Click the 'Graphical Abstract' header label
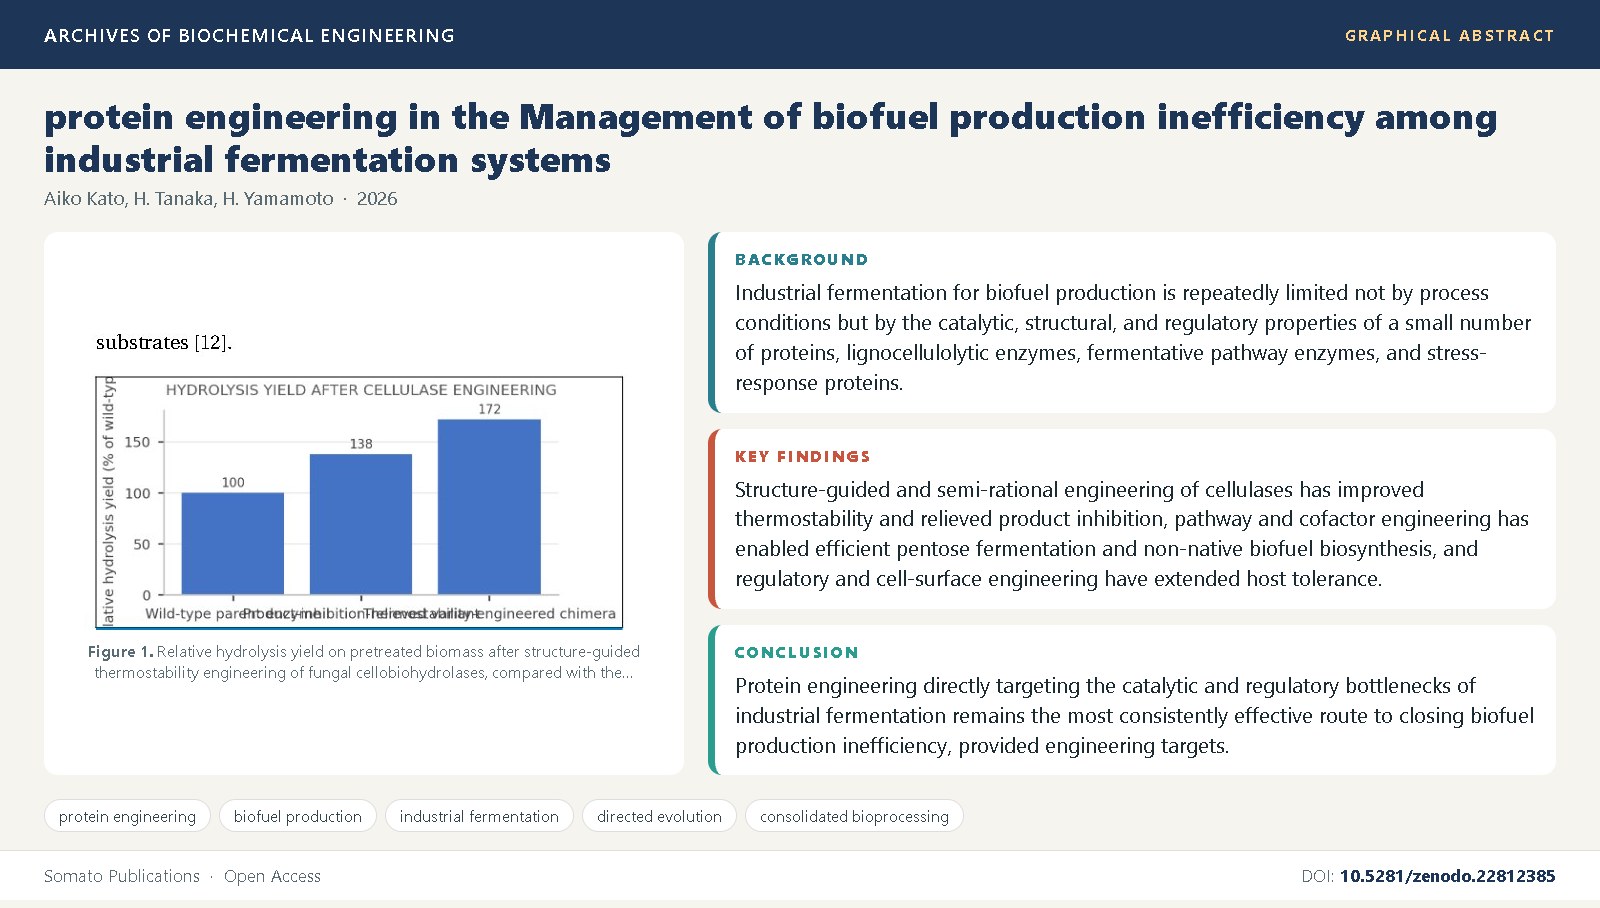 point(1450,35)
